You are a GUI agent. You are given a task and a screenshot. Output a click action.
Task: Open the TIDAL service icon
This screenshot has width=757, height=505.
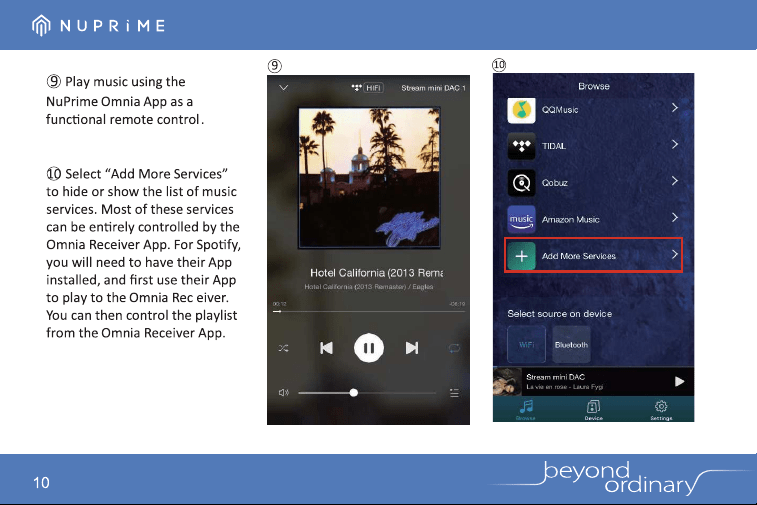pyautogui.click(x=521, y=146)
